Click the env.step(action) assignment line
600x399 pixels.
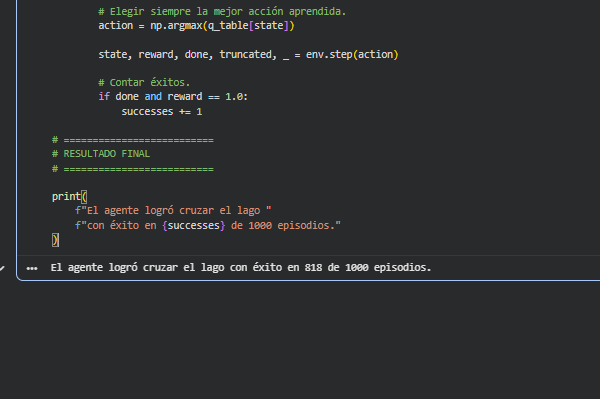(248, 55)
